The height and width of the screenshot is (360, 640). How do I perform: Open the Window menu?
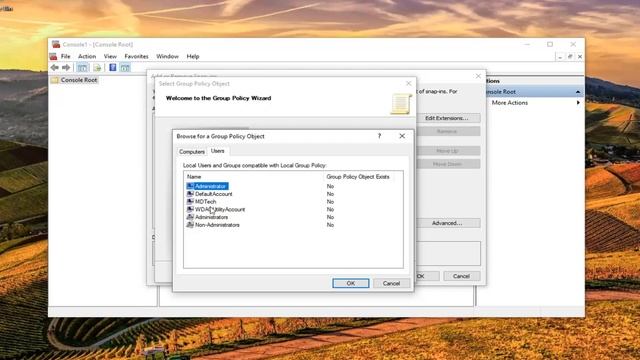coord(167,56)
